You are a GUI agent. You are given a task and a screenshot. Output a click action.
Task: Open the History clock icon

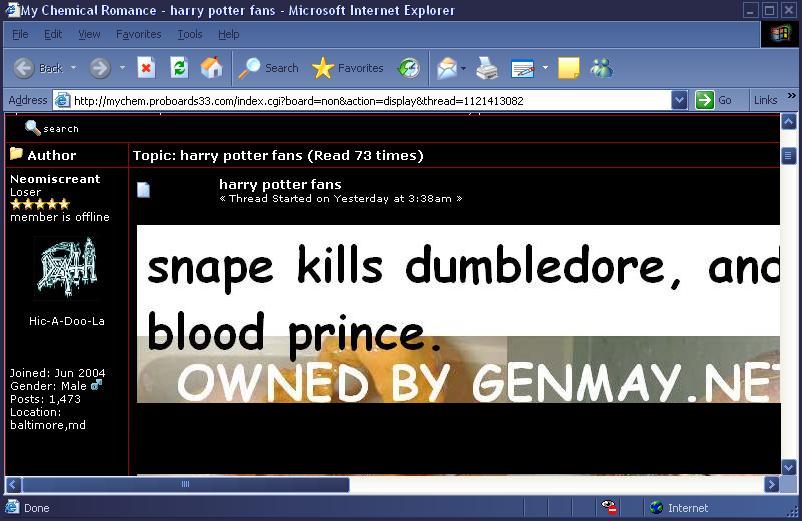point(409,68)
